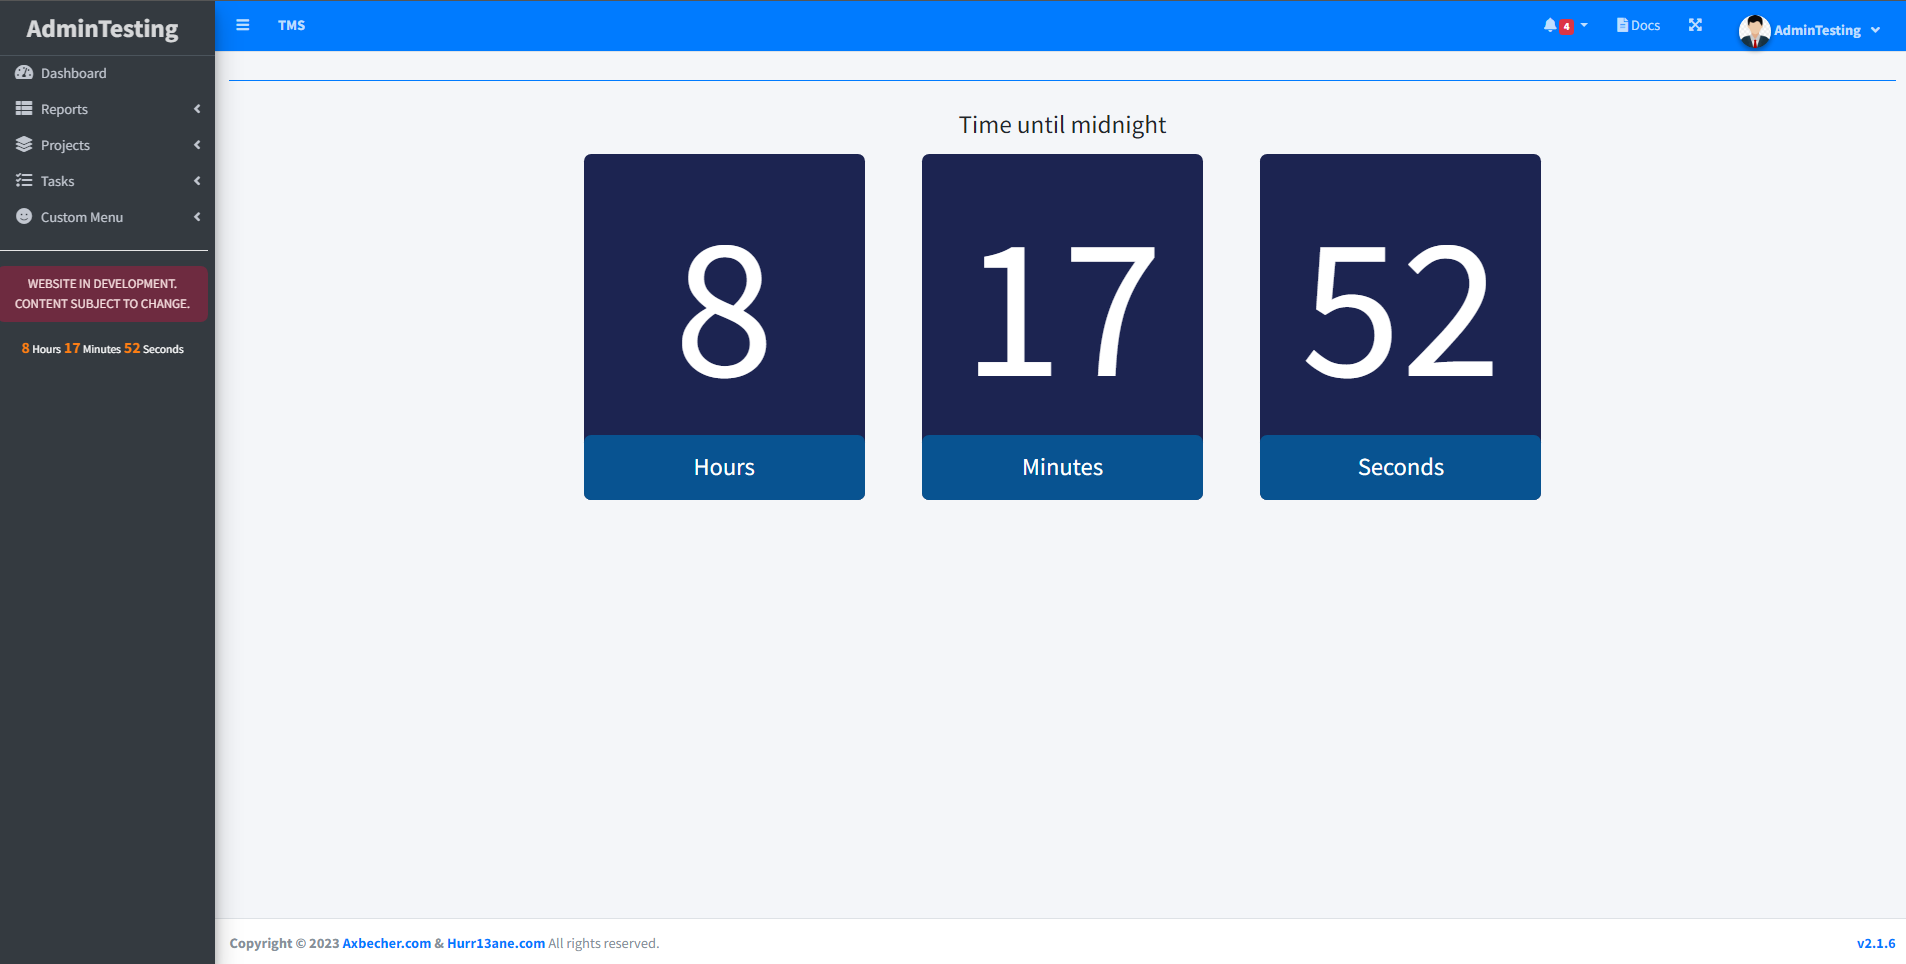Click the Projects layers icon
The height and width of the screenshot is (964, 1906).
click(x=24, y=145)
